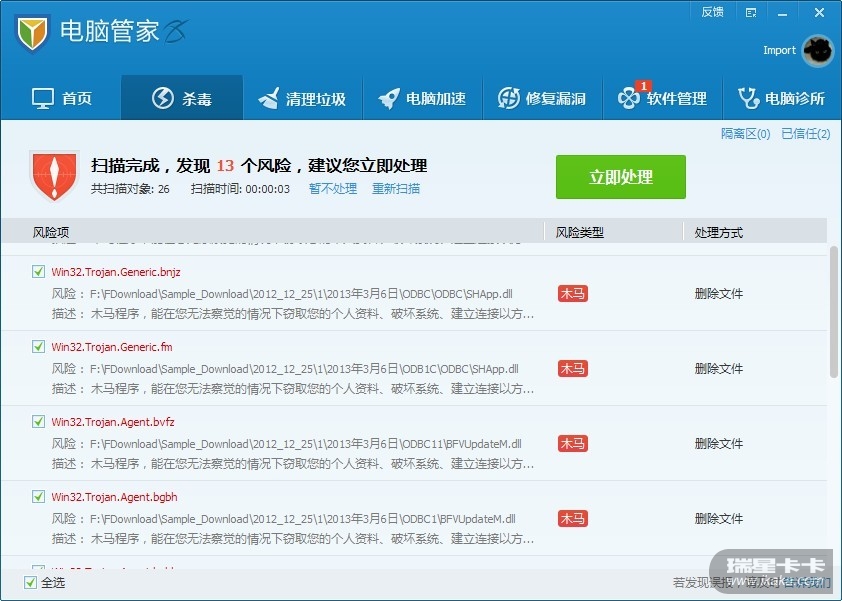Open the 清理垃圾 tab
This screenshot has height=601, width=842.
pos(302,98)
